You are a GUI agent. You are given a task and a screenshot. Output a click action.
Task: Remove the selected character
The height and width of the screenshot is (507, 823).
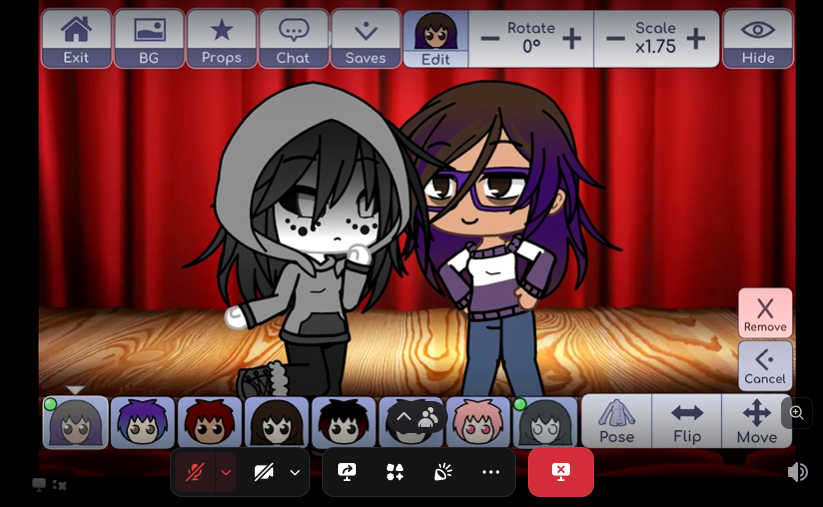[x=765, y=313]
